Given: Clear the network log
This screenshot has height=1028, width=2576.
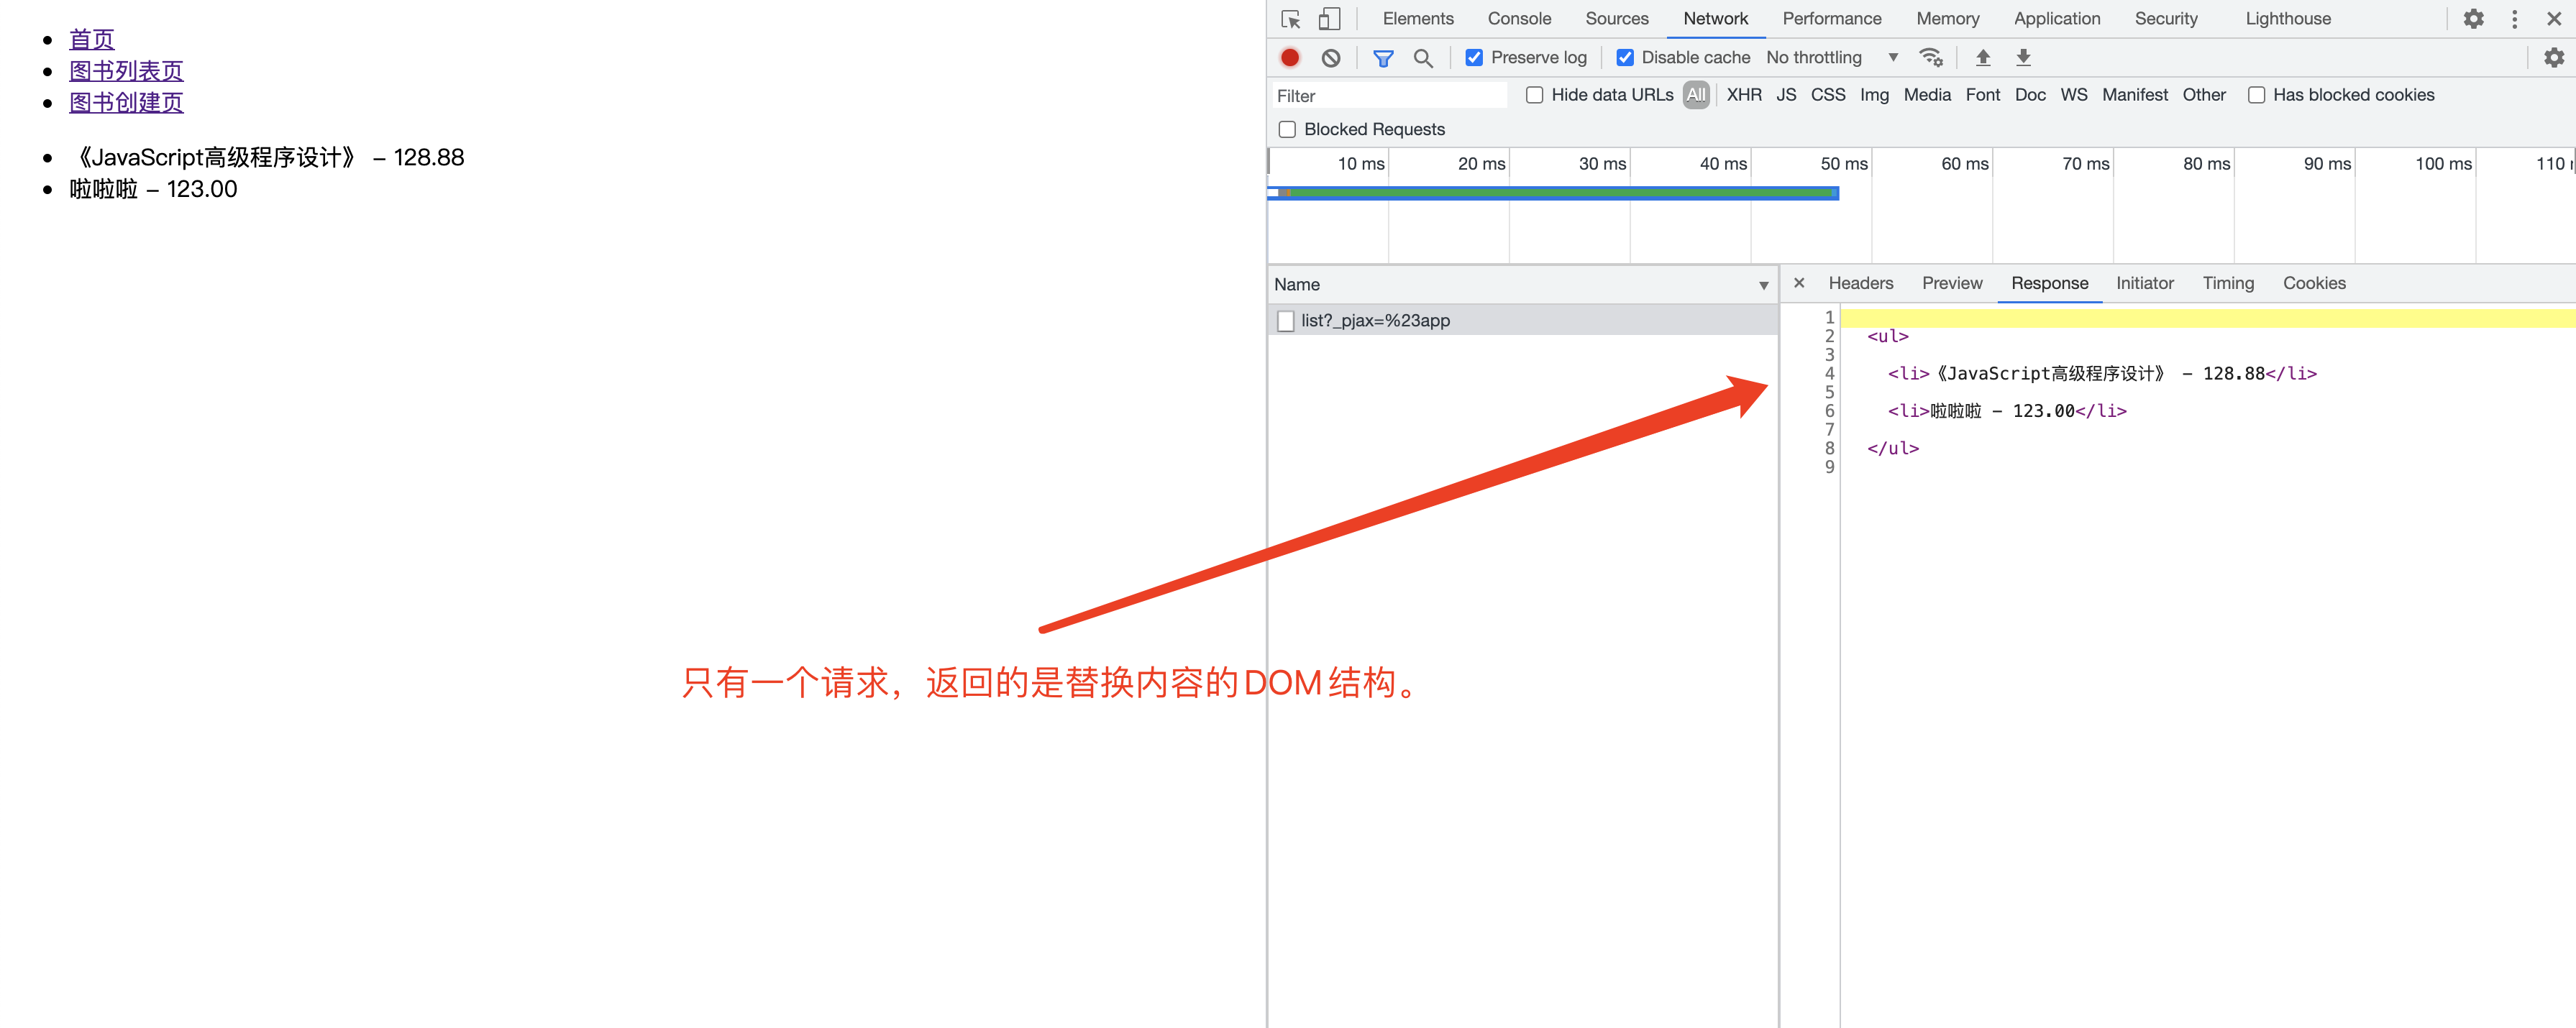Looking at the screenshot, I should pyautogui.click(x=1331, y=58).
